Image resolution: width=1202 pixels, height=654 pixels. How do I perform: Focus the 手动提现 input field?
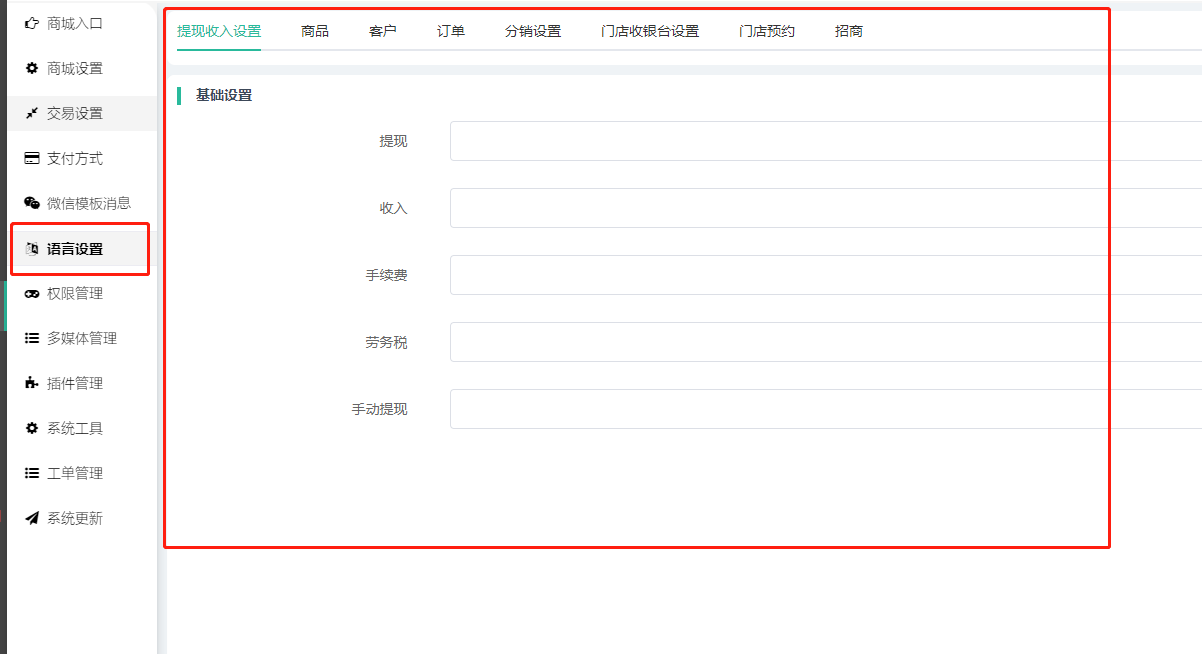click(x=826, y=409)
